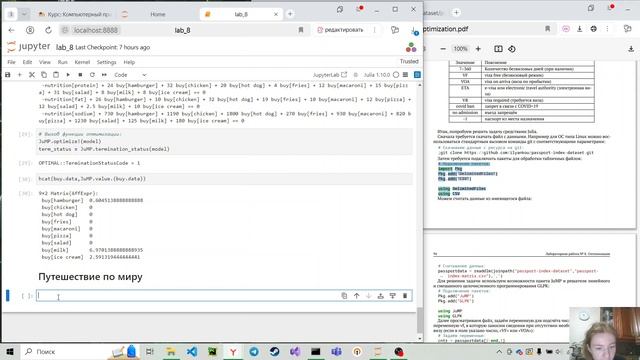Show hidden system tray icons
This screenshot has width=640, height=360.
[x=499, y=351]
